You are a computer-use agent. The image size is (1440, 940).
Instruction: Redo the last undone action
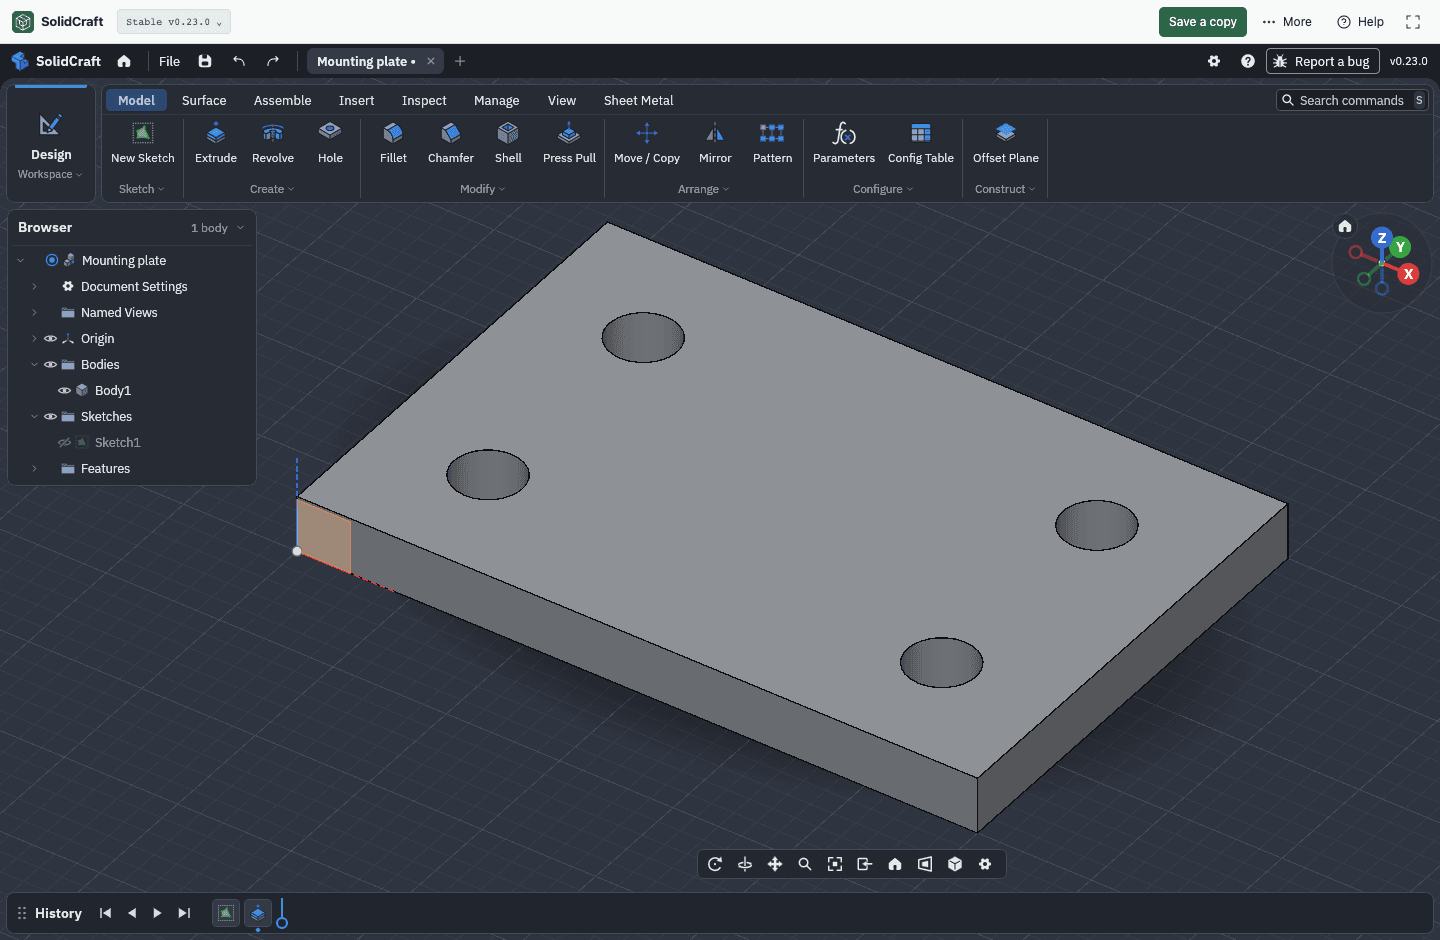273,61
